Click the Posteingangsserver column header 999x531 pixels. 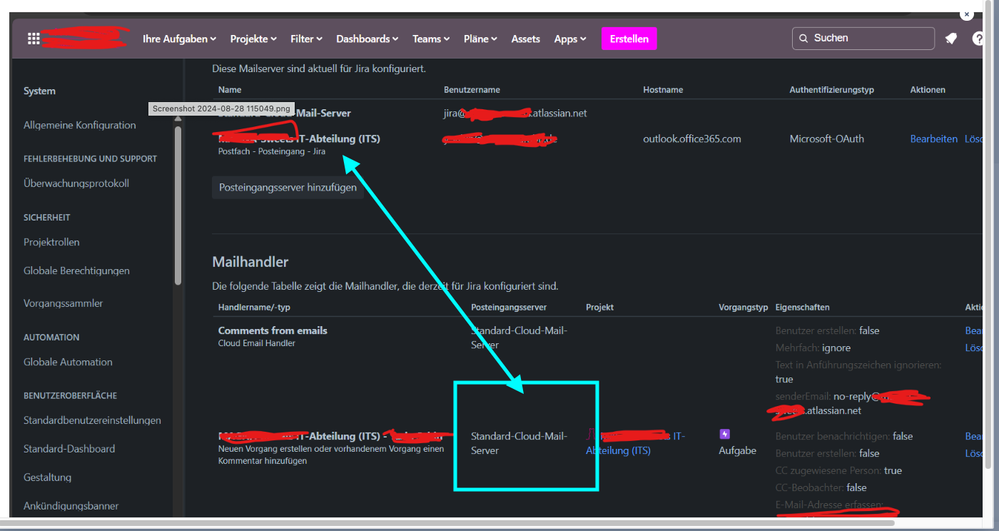(x=509, y=307)
